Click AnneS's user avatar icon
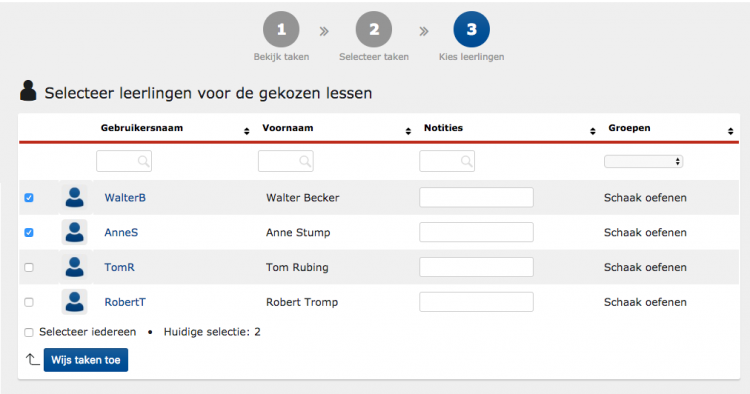This screenshot has height=394, width=750. point(75,232)
